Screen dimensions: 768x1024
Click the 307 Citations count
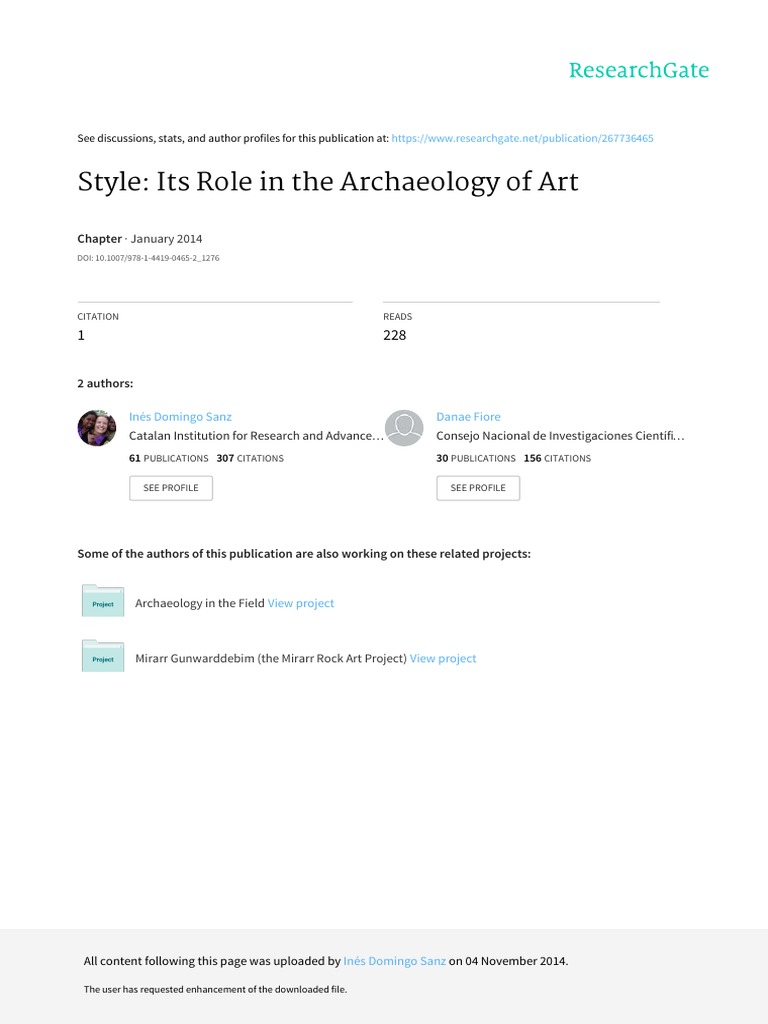[x=250, y=458]
